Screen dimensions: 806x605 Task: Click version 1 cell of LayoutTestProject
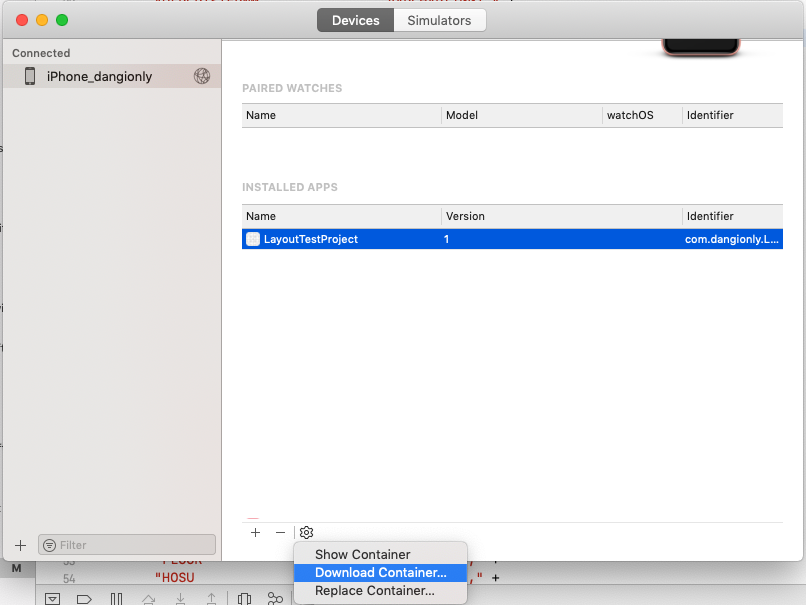(x=446, y=239)
